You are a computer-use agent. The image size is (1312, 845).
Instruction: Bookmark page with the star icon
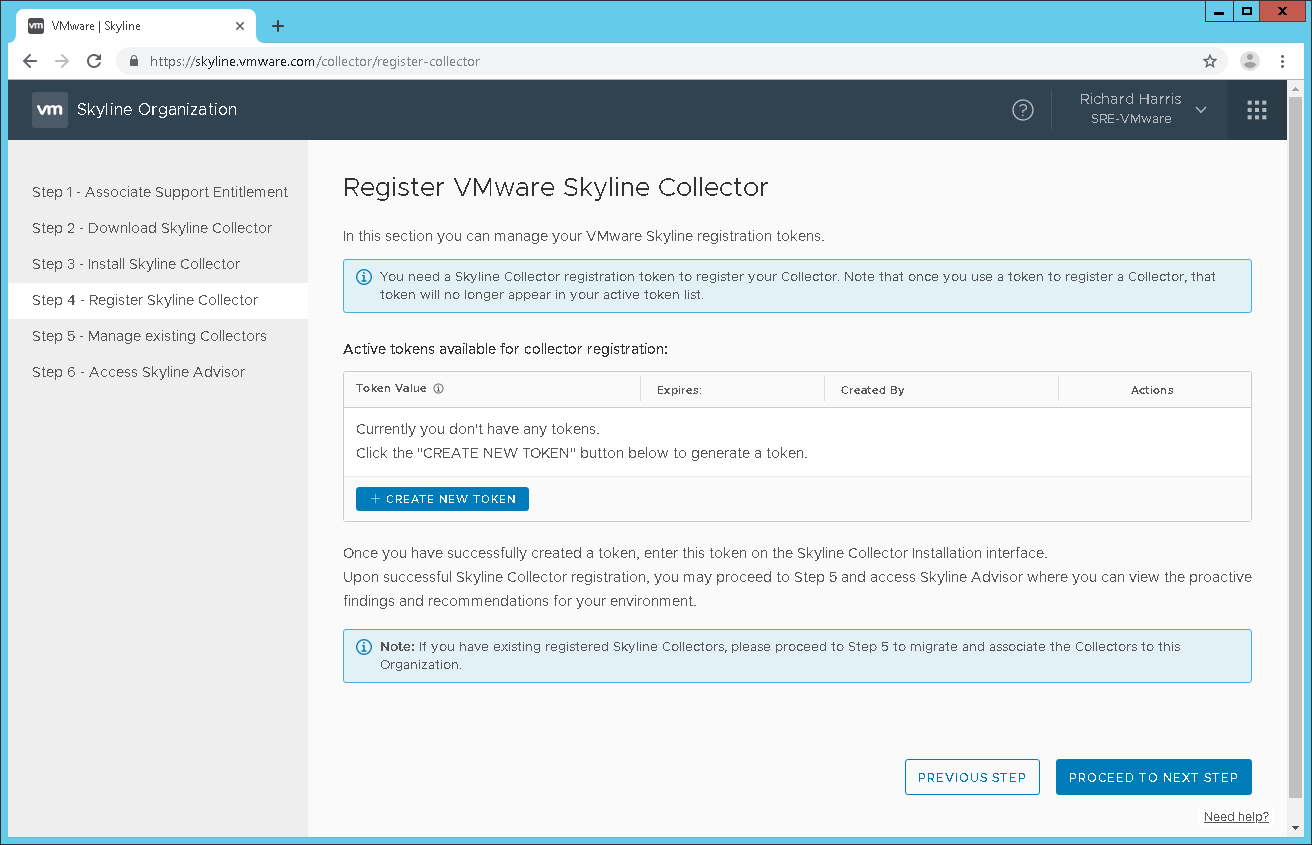click(x=1210, y=61)
